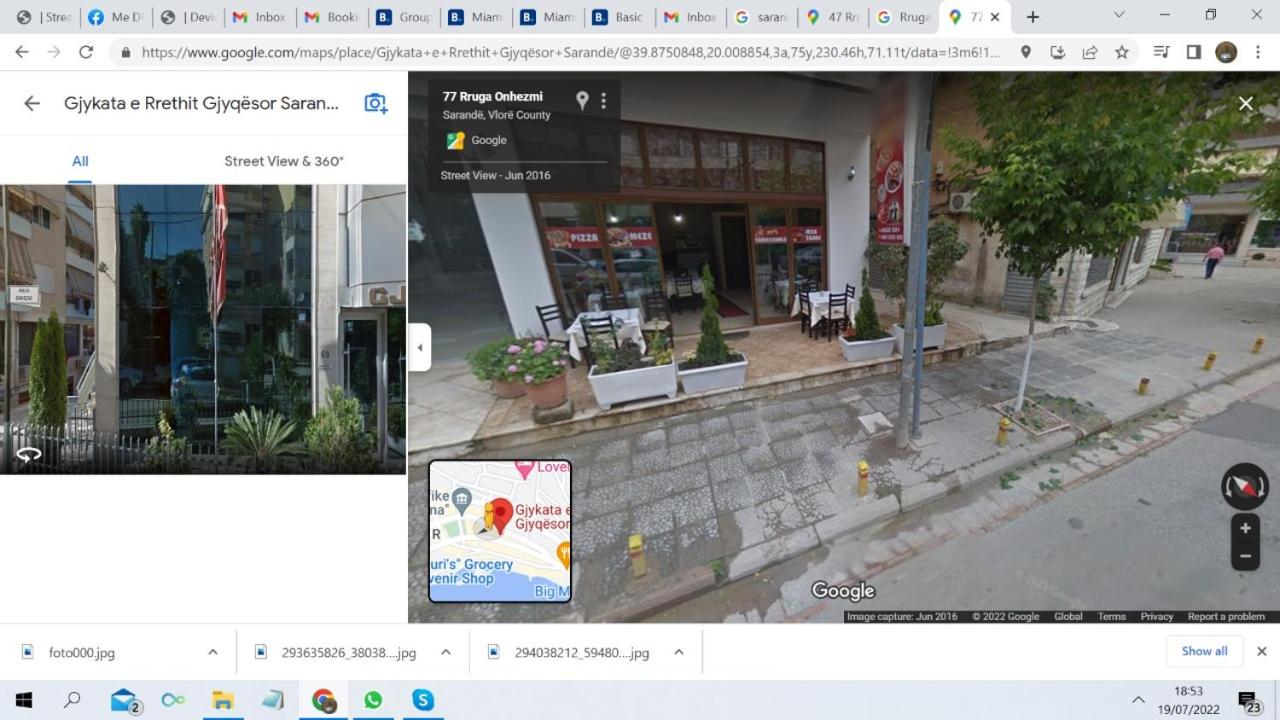
Task: Go back using the photo panel arrow
Action: pyautogui.click(x=32, y=103)
